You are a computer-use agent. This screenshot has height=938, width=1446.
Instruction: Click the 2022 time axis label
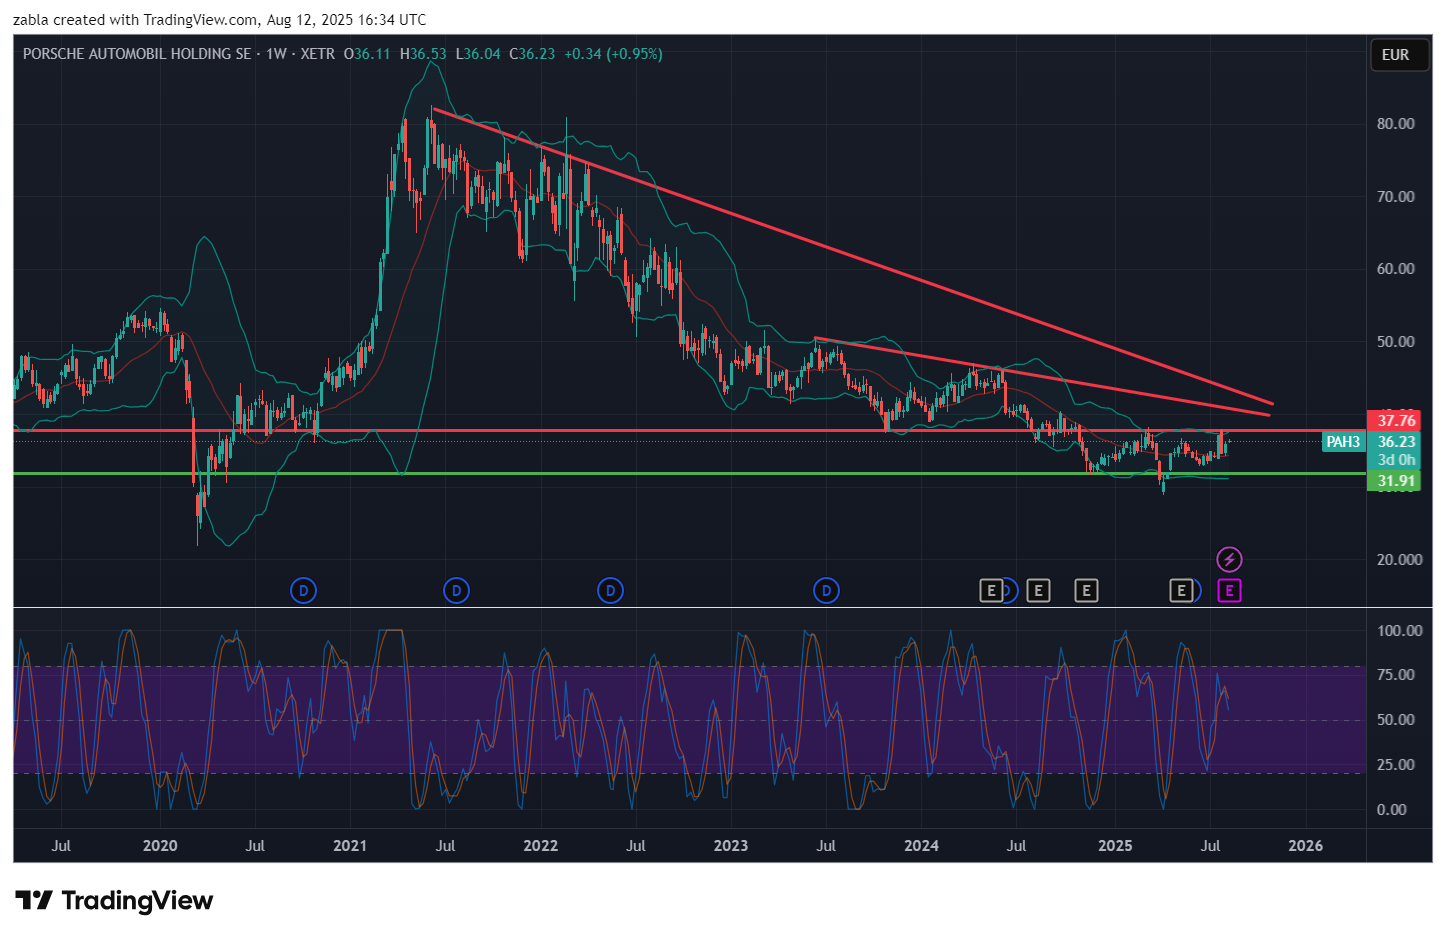541,846
